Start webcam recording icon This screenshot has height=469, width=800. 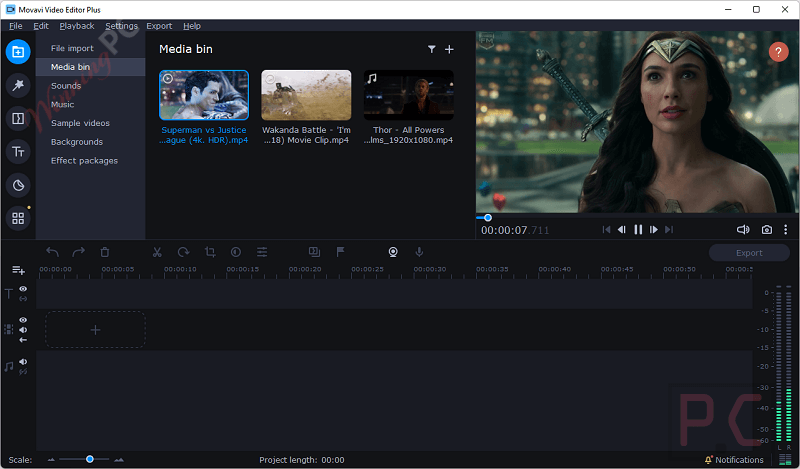(393, 252)
